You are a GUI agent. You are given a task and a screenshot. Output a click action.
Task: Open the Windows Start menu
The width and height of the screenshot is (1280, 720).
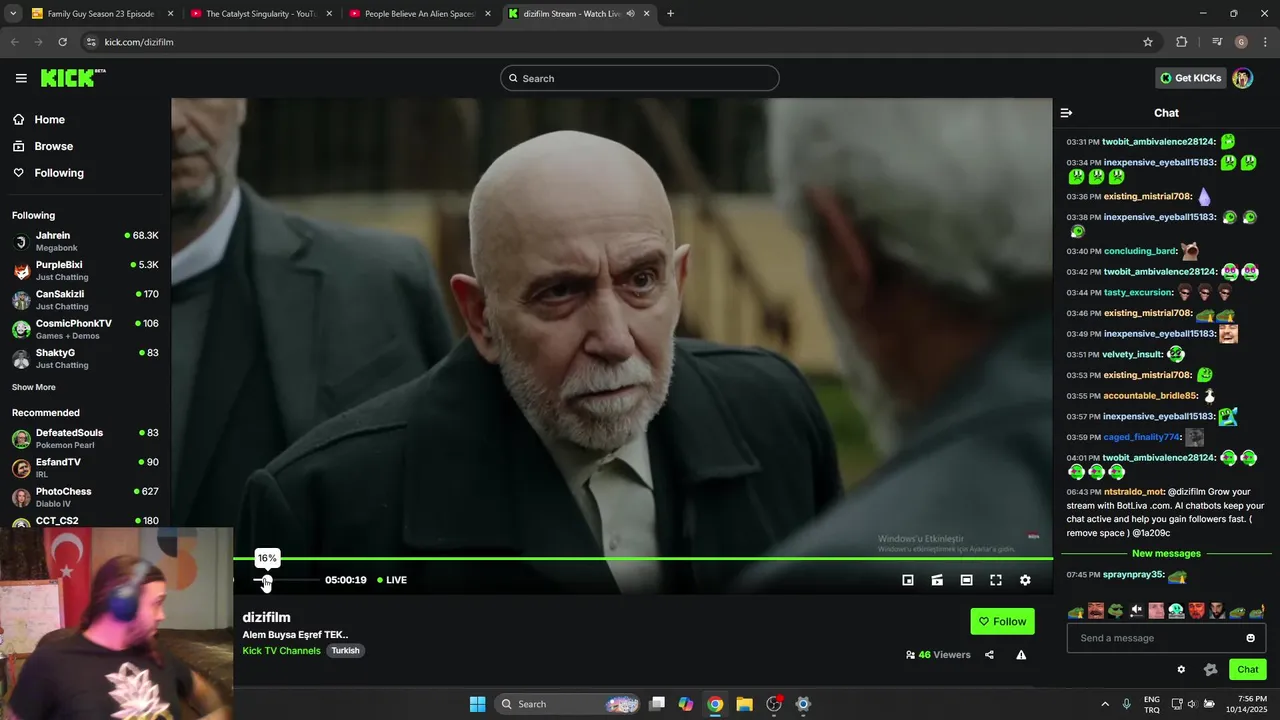477,704
